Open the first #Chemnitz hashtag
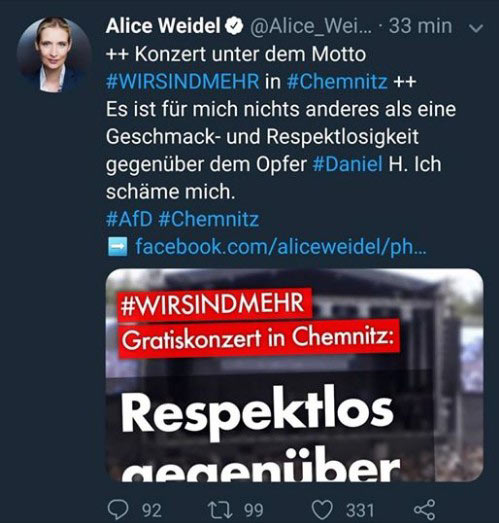The height and width of the screenshot is (523, 499). pyautogui.click(x=337, y=81)
